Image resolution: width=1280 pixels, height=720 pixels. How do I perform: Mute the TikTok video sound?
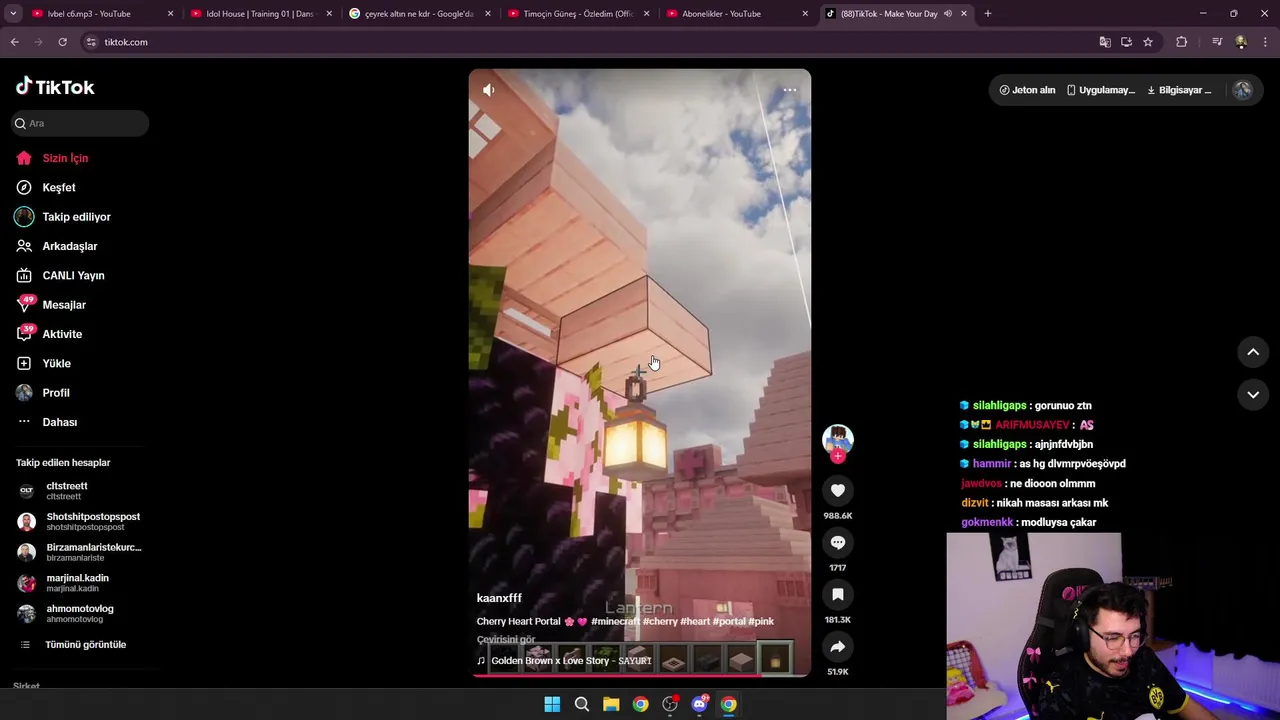pos(489,90)
